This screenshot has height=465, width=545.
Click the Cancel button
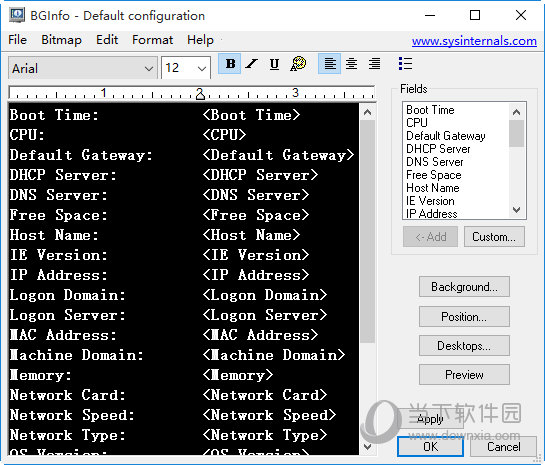coord(504,447)
